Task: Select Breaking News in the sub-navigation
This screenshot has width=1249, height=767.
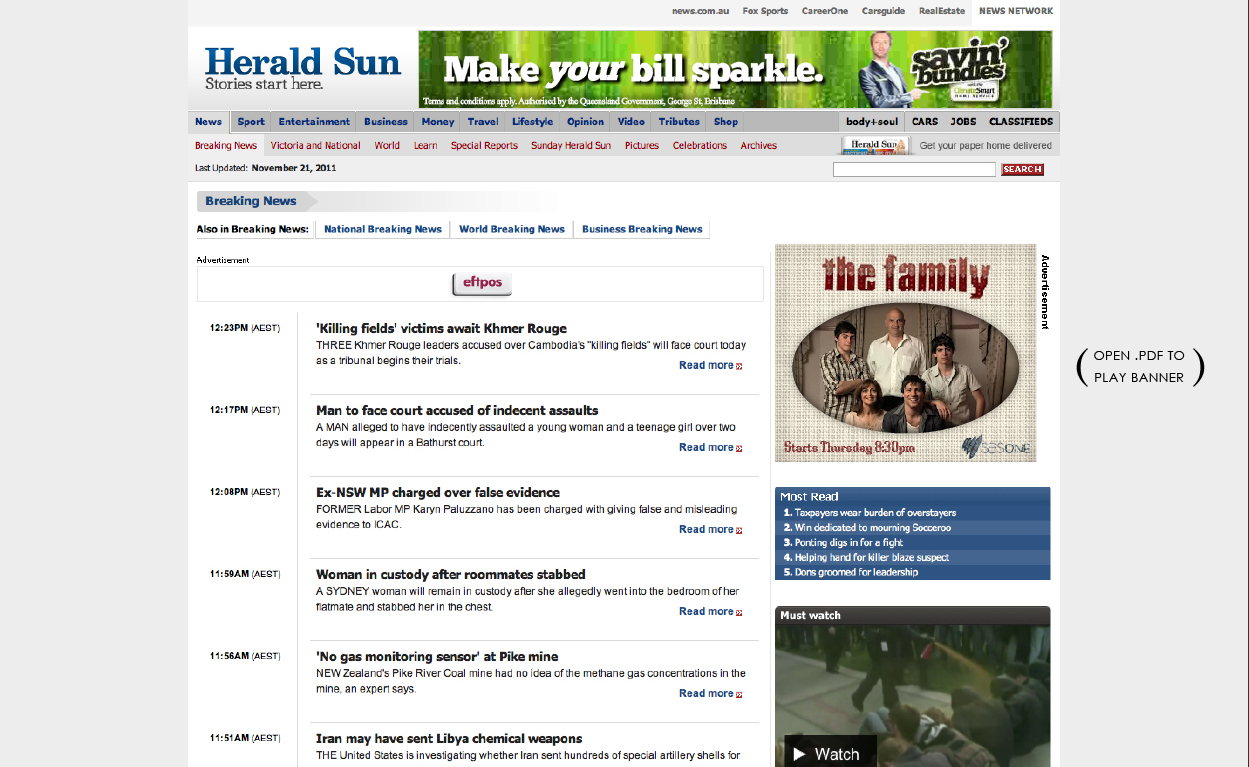Action: coord(226,146)
